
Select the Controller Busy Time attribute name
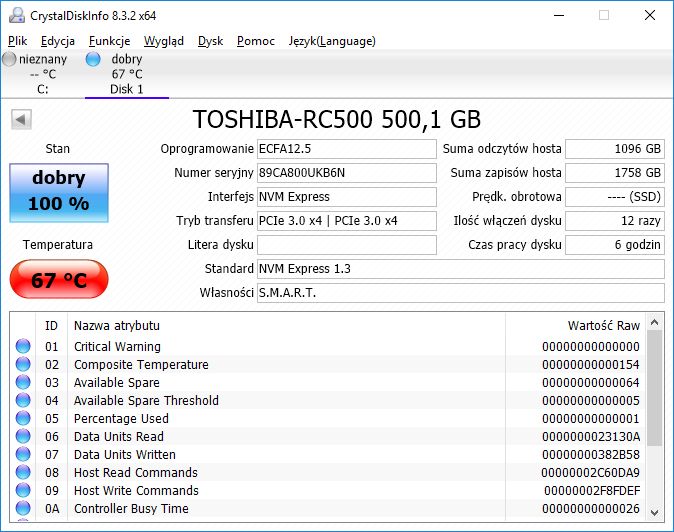coord(131,509)
